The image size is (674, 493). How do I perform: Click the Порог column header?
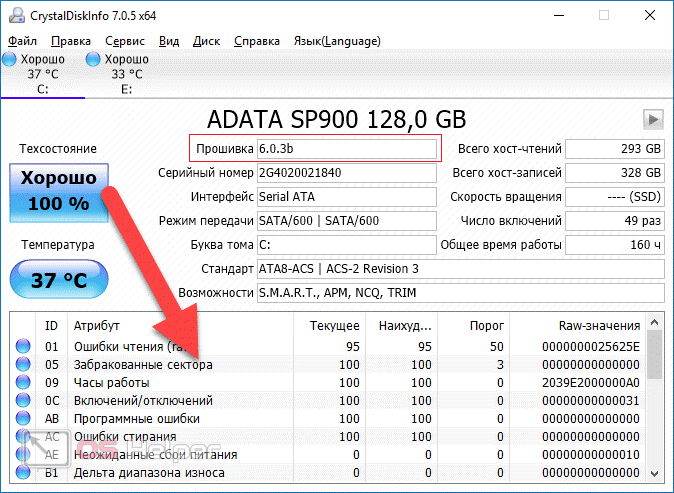(474, 326)
